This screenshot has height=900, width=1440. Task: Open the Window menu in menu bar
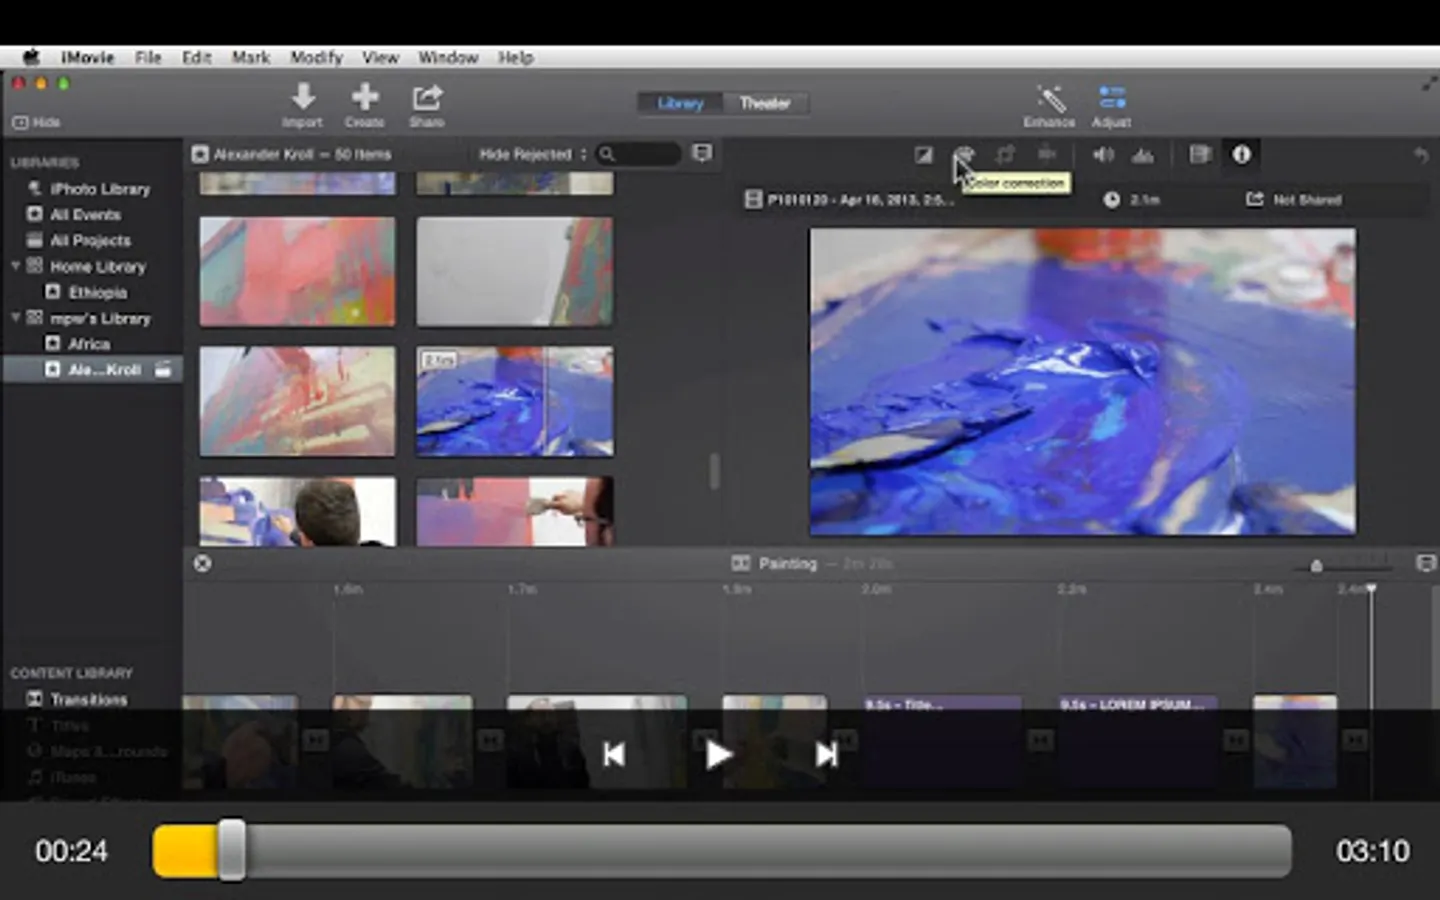coord(447,57)
